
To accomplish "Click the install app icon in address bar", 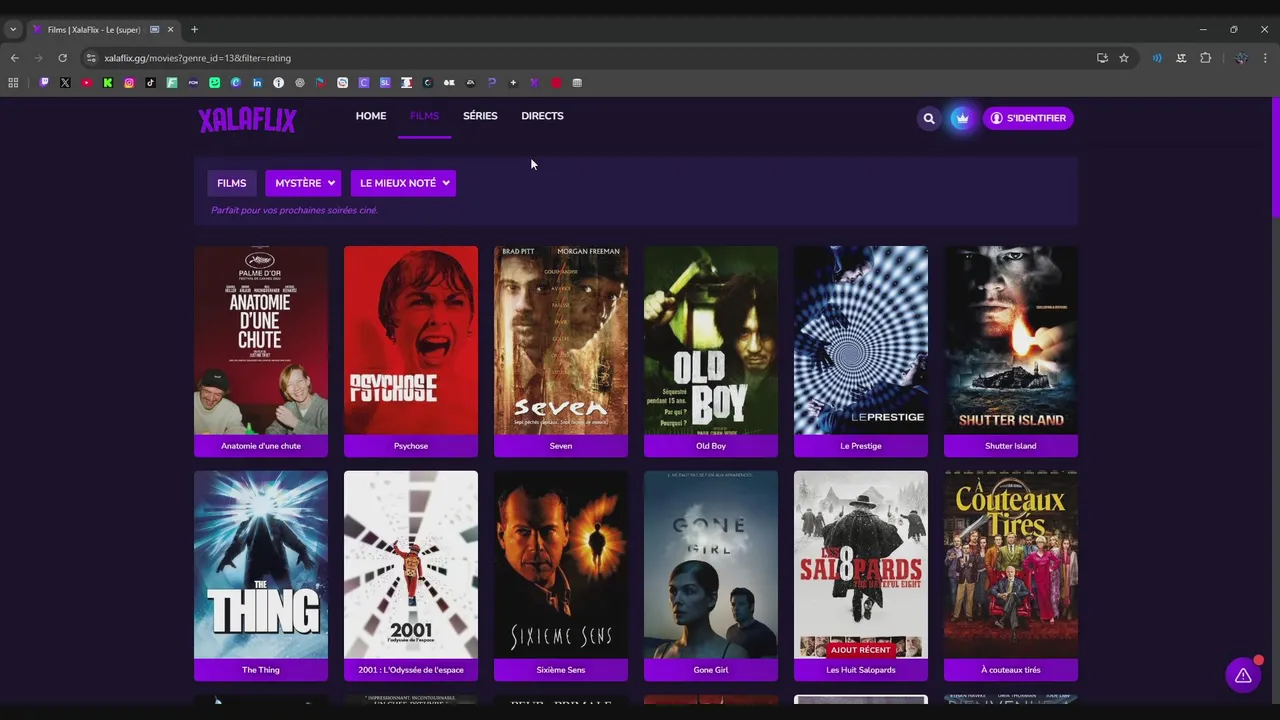I will tap(1102, 58).
